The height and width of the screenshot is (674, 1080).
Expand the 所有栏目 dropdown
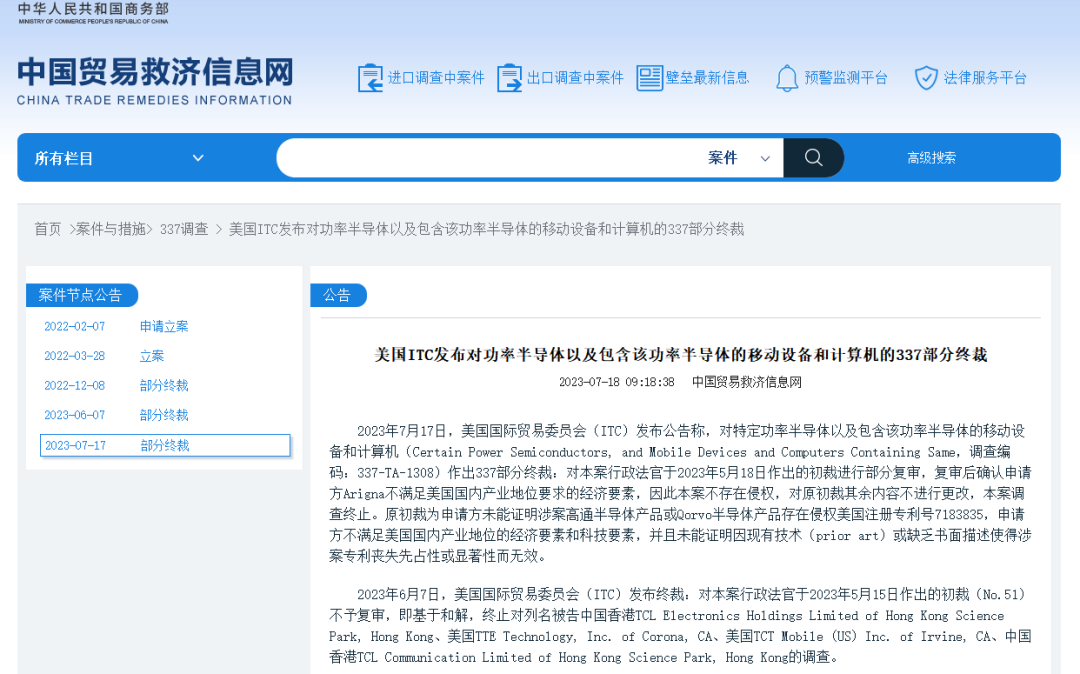click(x=119, y=158)
